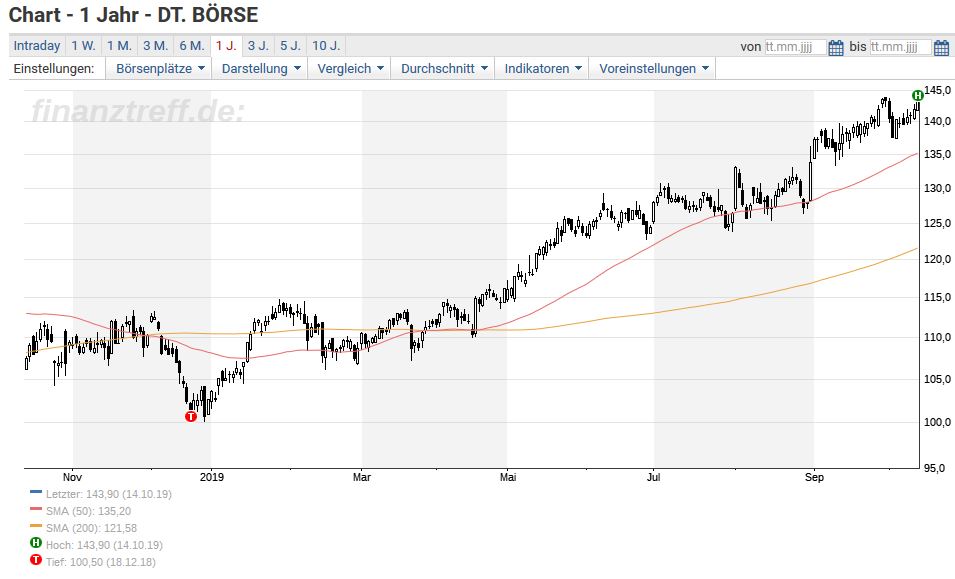Click the 'Chart - 1 Jahr - DT. BÖRSE' heading
Image resolution: width=955 pixels, height=579 pixels.
[x=133, y=15]
